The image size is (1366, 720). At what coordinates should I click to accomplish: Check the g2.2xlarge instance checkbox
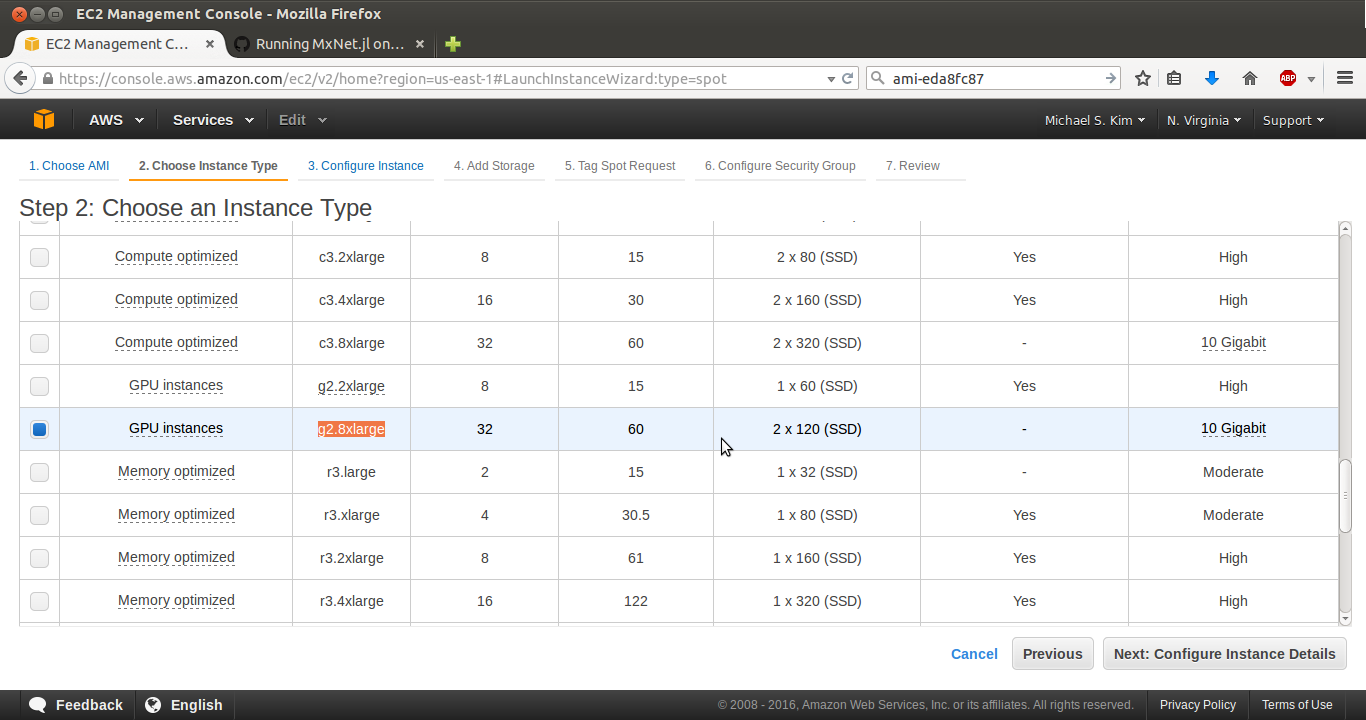pos(39,386)
